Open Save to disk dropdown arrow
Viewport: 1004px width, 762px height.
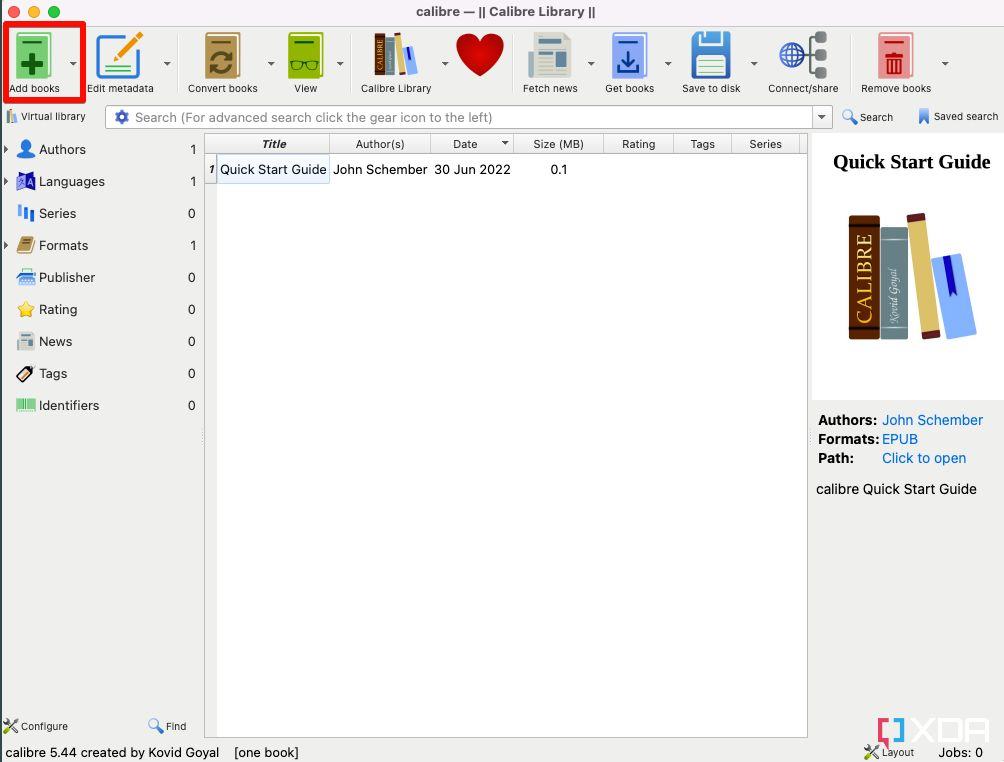754,63
